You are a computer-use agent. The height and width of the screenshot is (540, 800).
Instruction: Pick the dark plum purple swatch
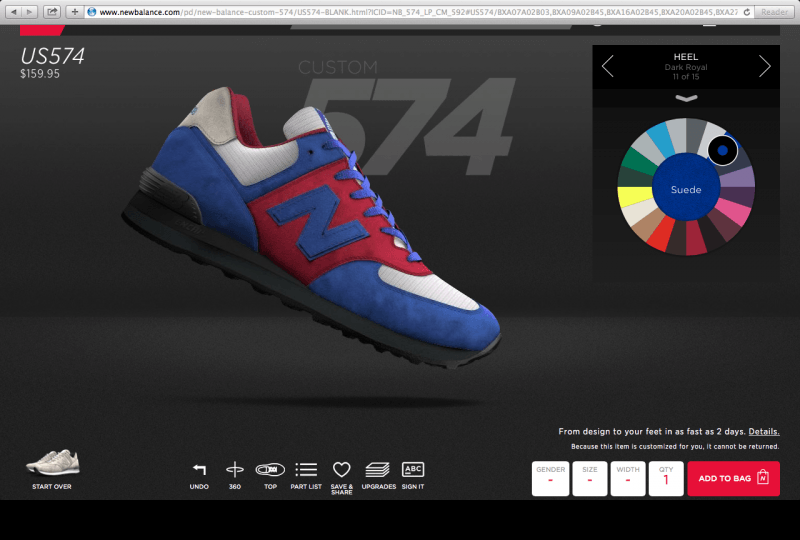click(x=738, y=196)
